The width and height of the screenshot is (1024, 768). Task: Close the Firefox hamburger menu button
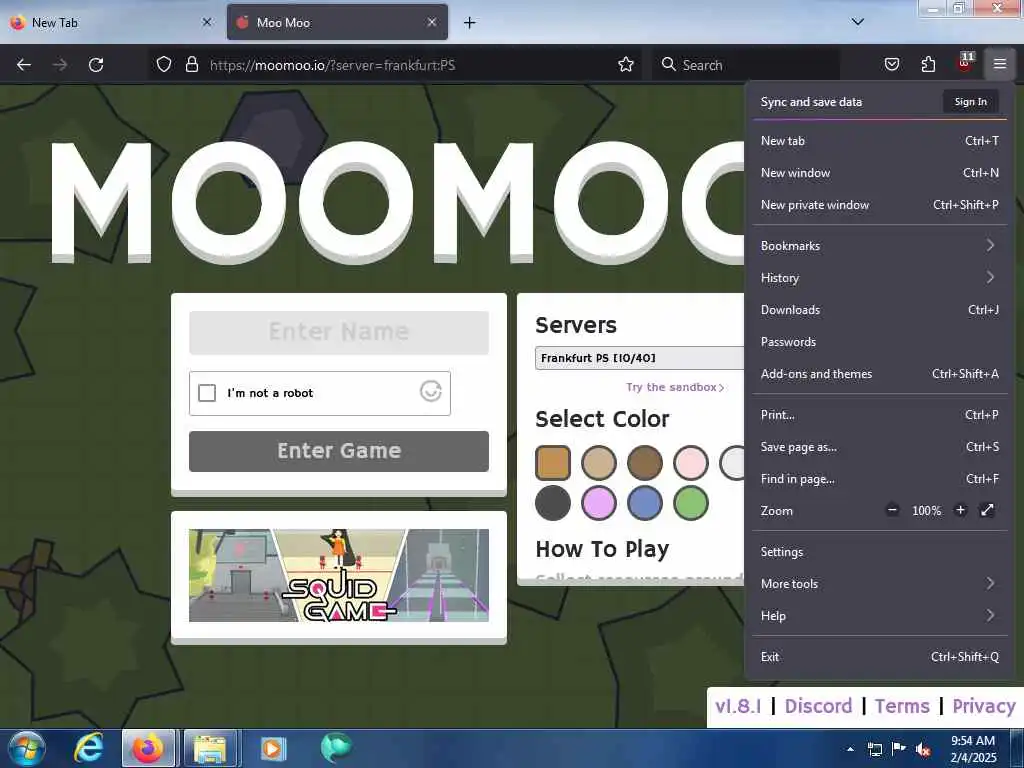click(x=1000, y=65)
